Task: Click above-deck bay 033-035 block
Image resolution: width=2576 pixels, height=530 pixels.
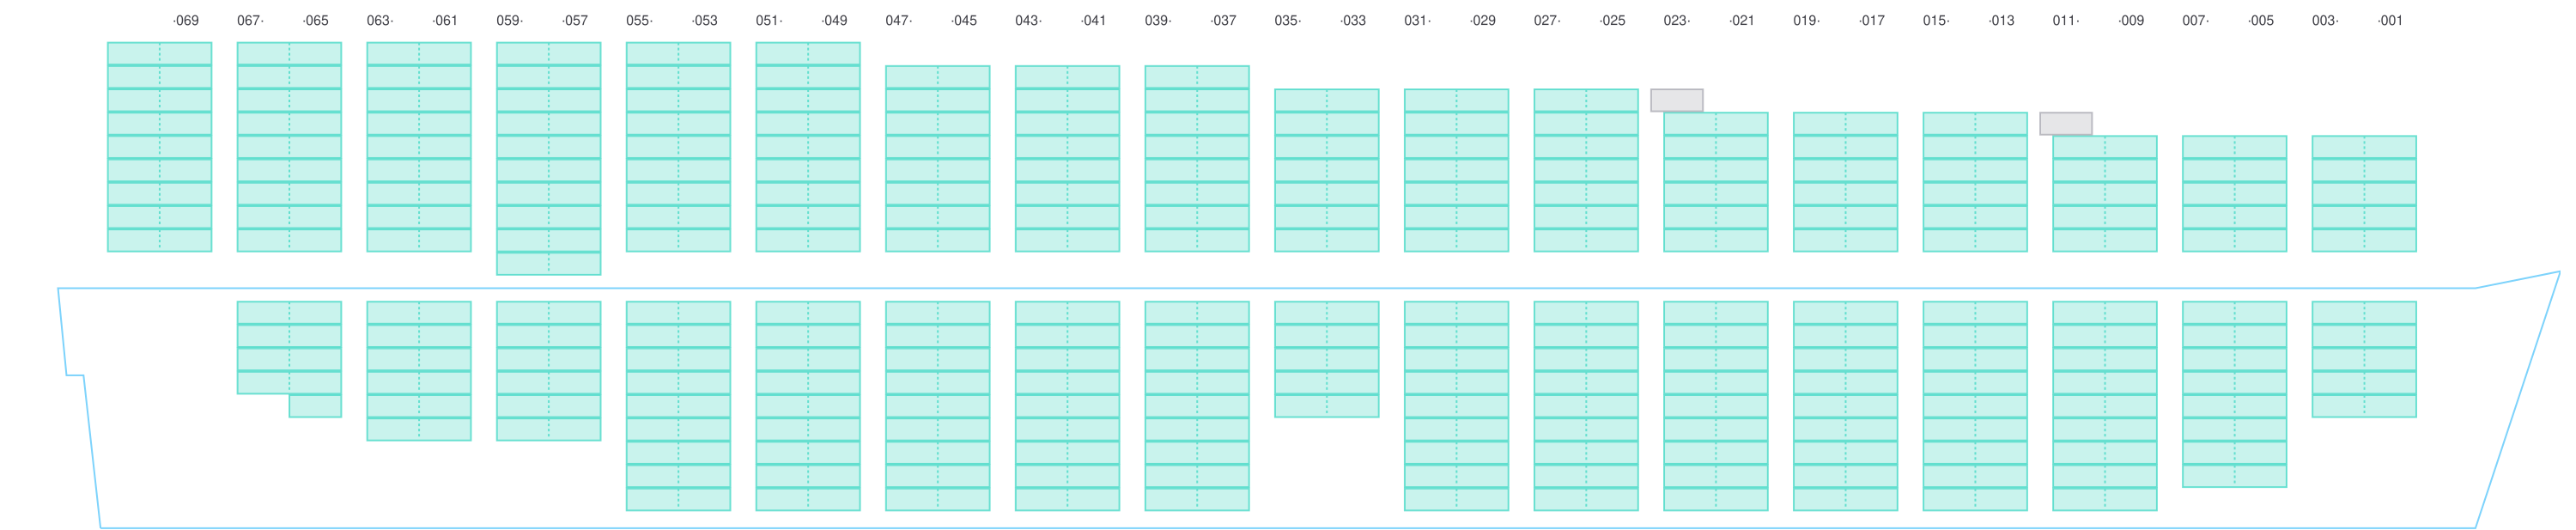Action: (1326, 170)
